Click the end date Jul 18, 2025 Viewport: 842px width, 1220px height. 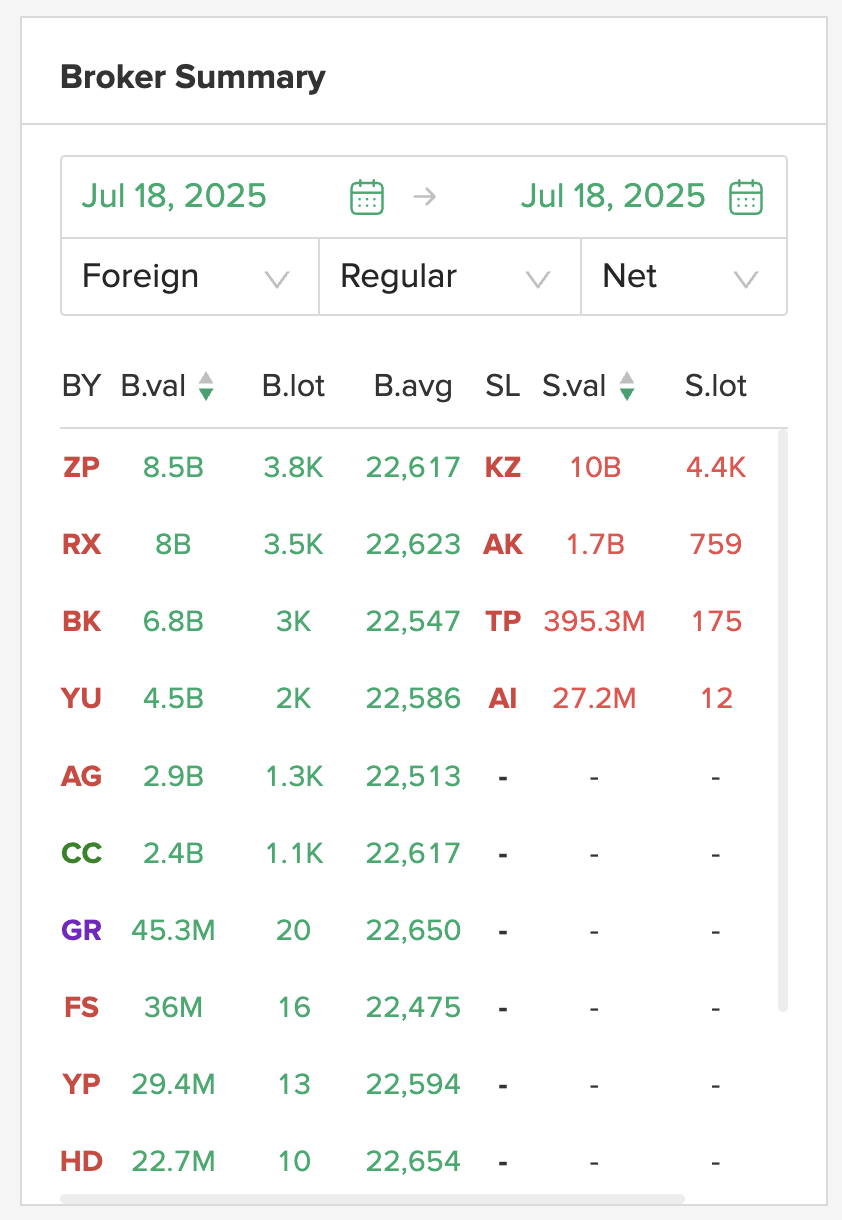click(612, 195)
